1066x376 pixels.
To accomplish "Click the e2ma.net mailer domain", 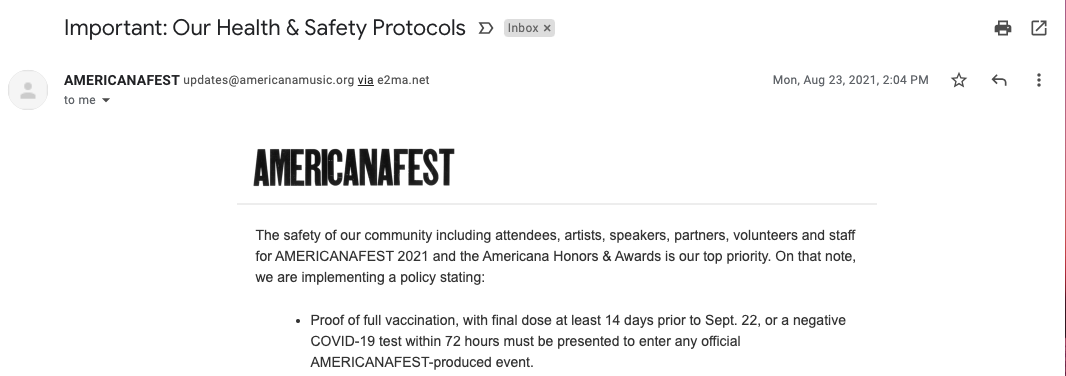I will [403, 80].
